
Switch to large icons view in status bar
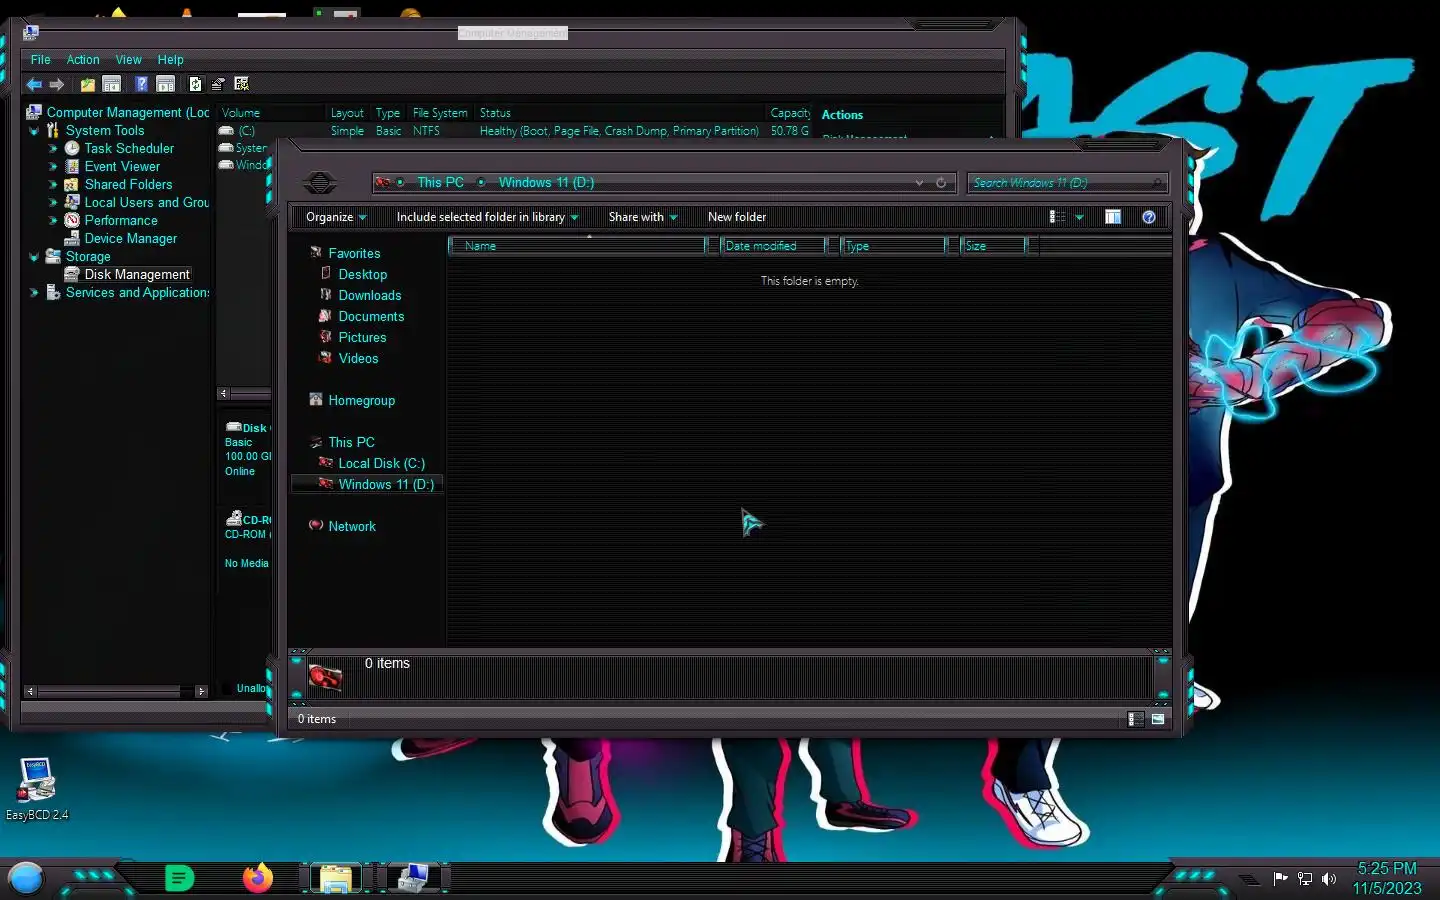tap(1158, 719)
